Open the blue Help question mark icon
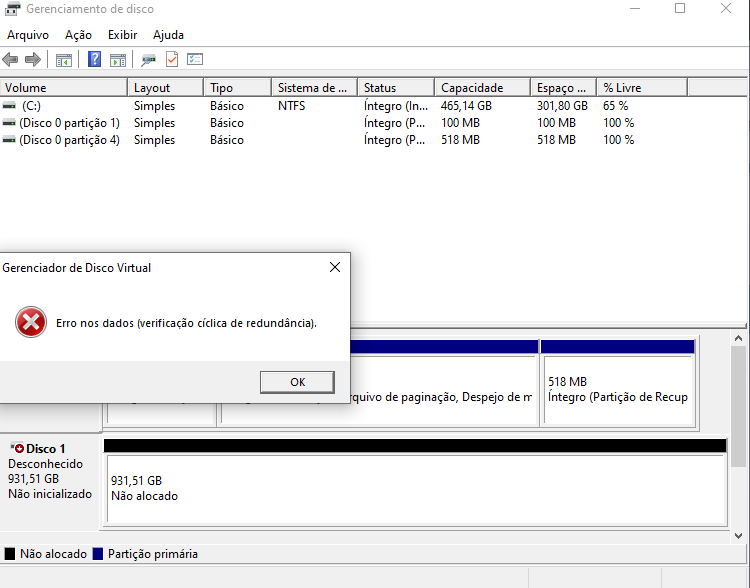The width and height of the screenshot is (750, 588). (94, 59)
